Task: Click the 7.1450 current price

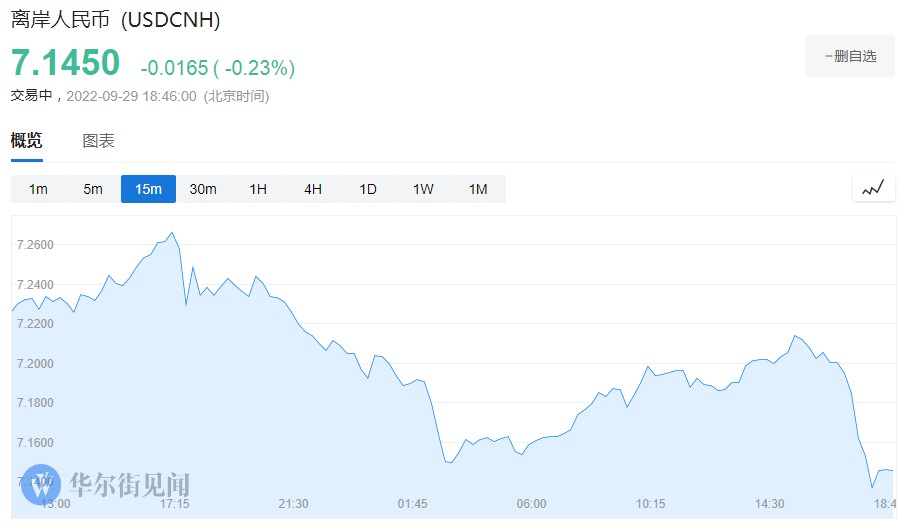Action: click(x=66, y=63)
